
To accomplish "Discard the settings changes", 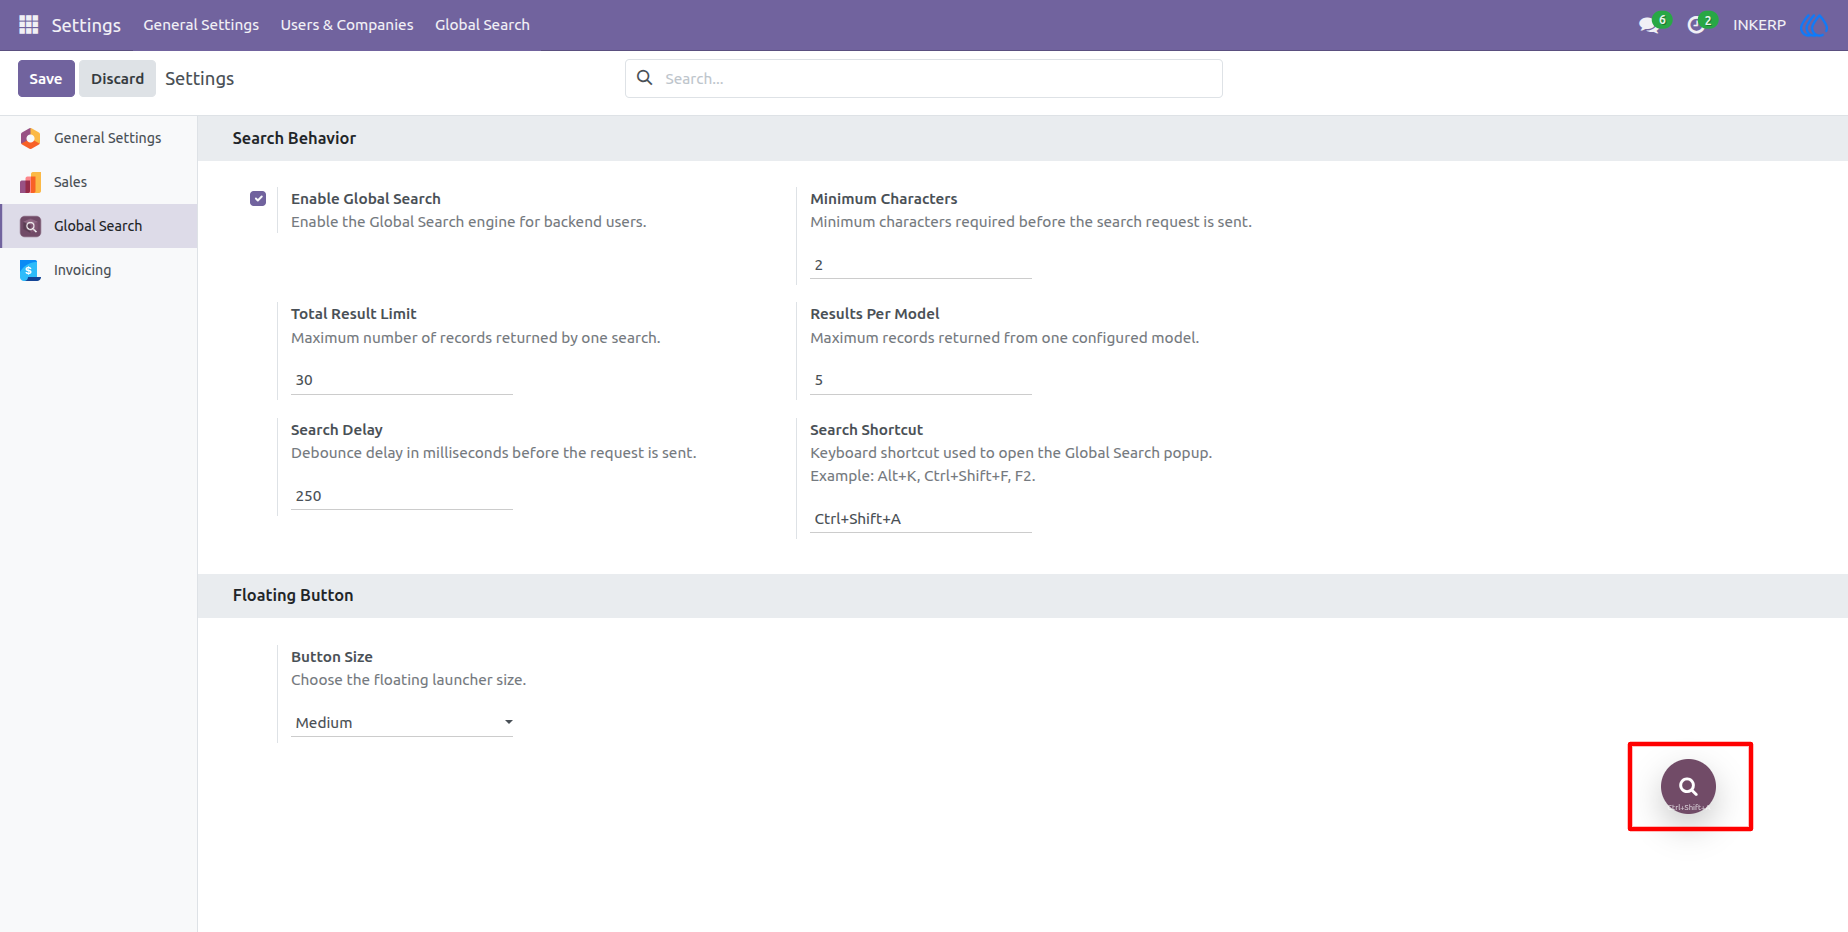I will [x=118, y=79].
